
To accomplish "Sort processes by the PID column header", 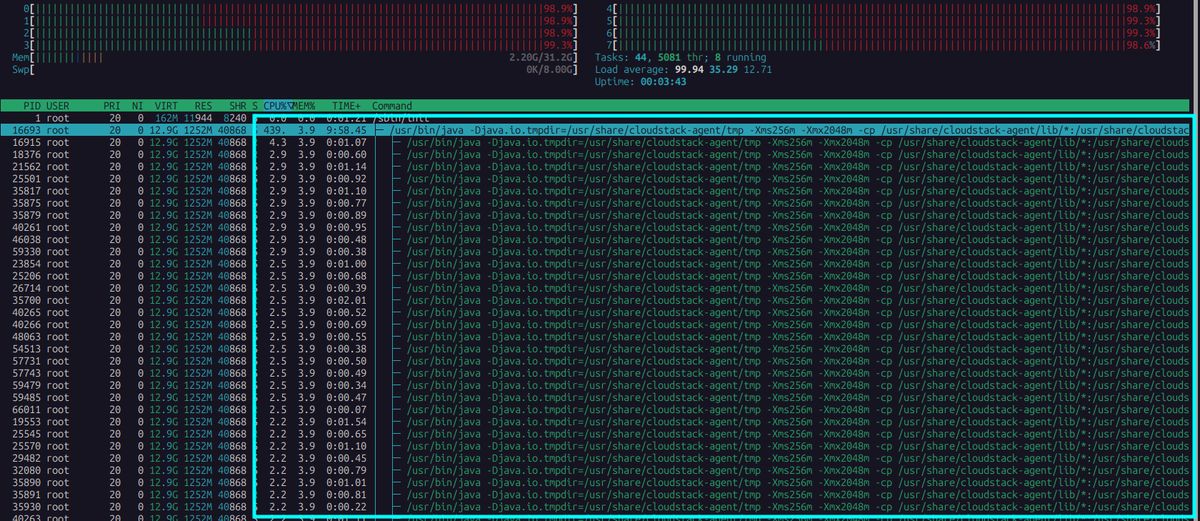I will click(32, 105).
